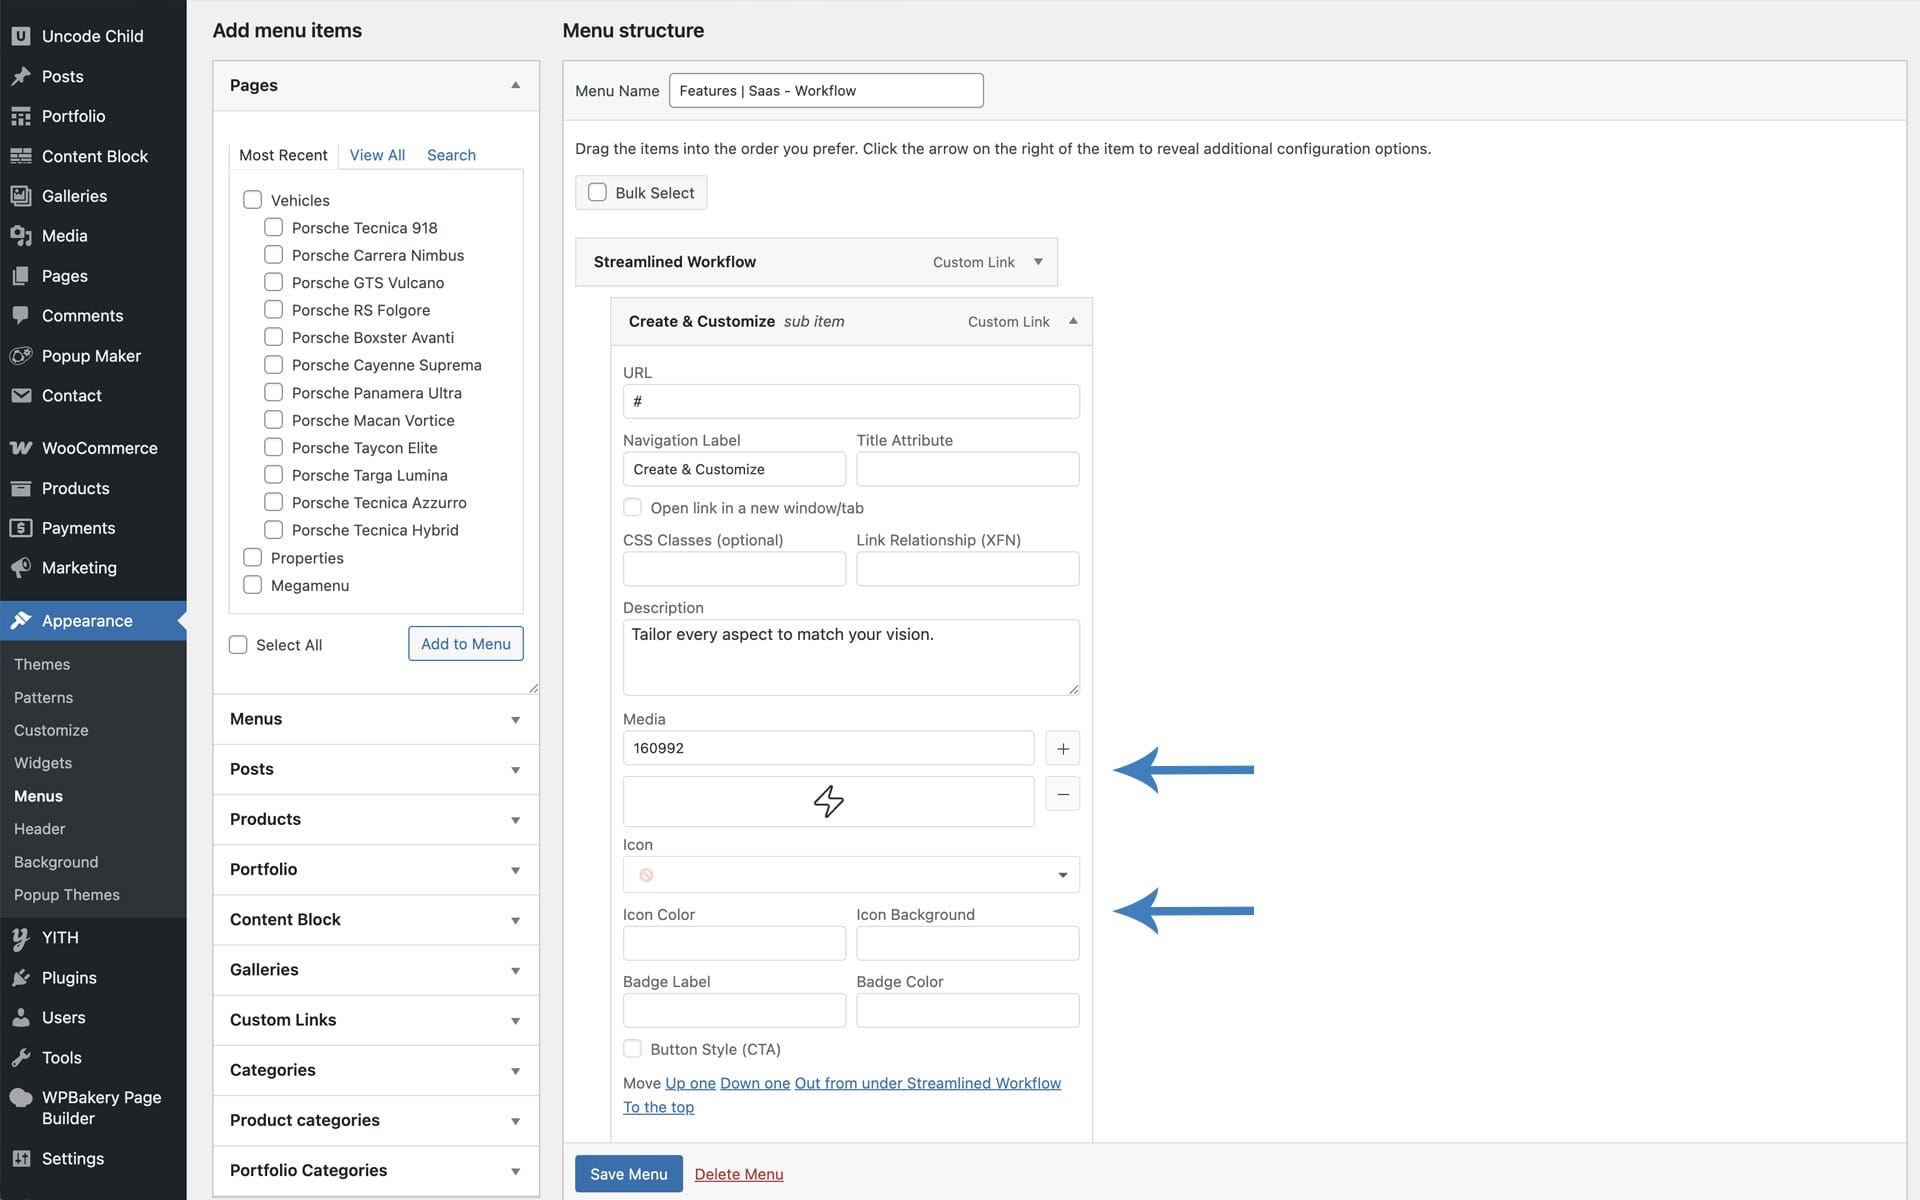Go to Plugins in the sidebar

click(69, 978)
